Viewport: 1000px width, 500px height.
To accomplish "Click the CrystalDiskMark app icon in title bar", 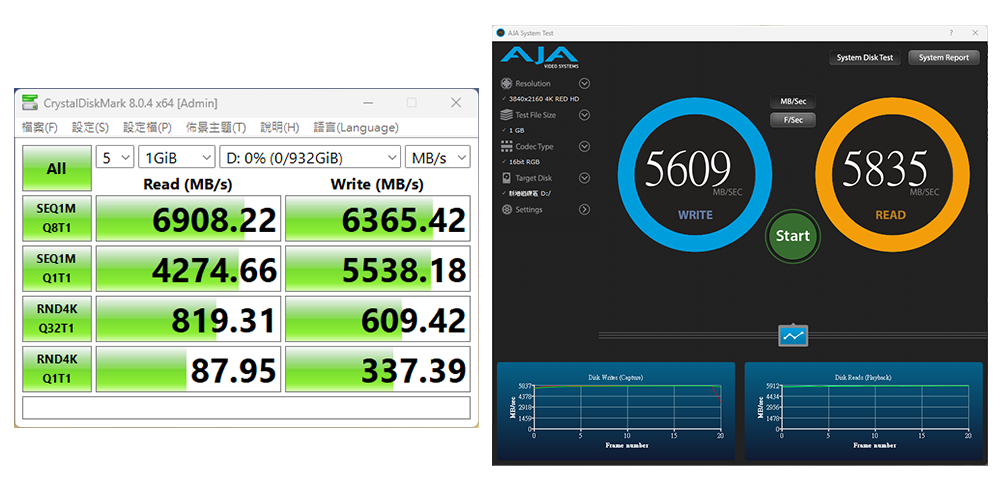I will (x=29, y=102).
